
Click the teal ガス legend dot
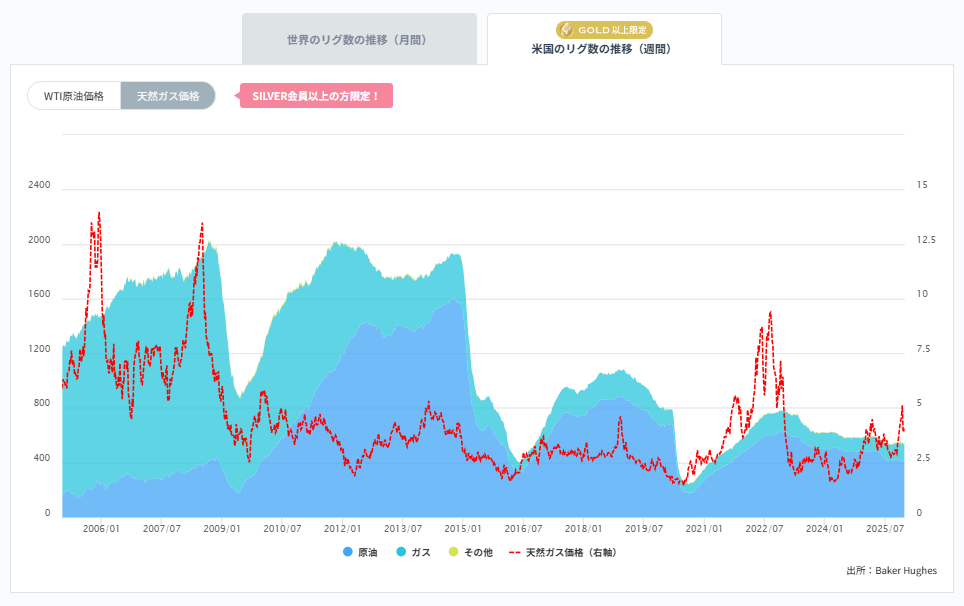pyautogui.click(x=400, y=551)
